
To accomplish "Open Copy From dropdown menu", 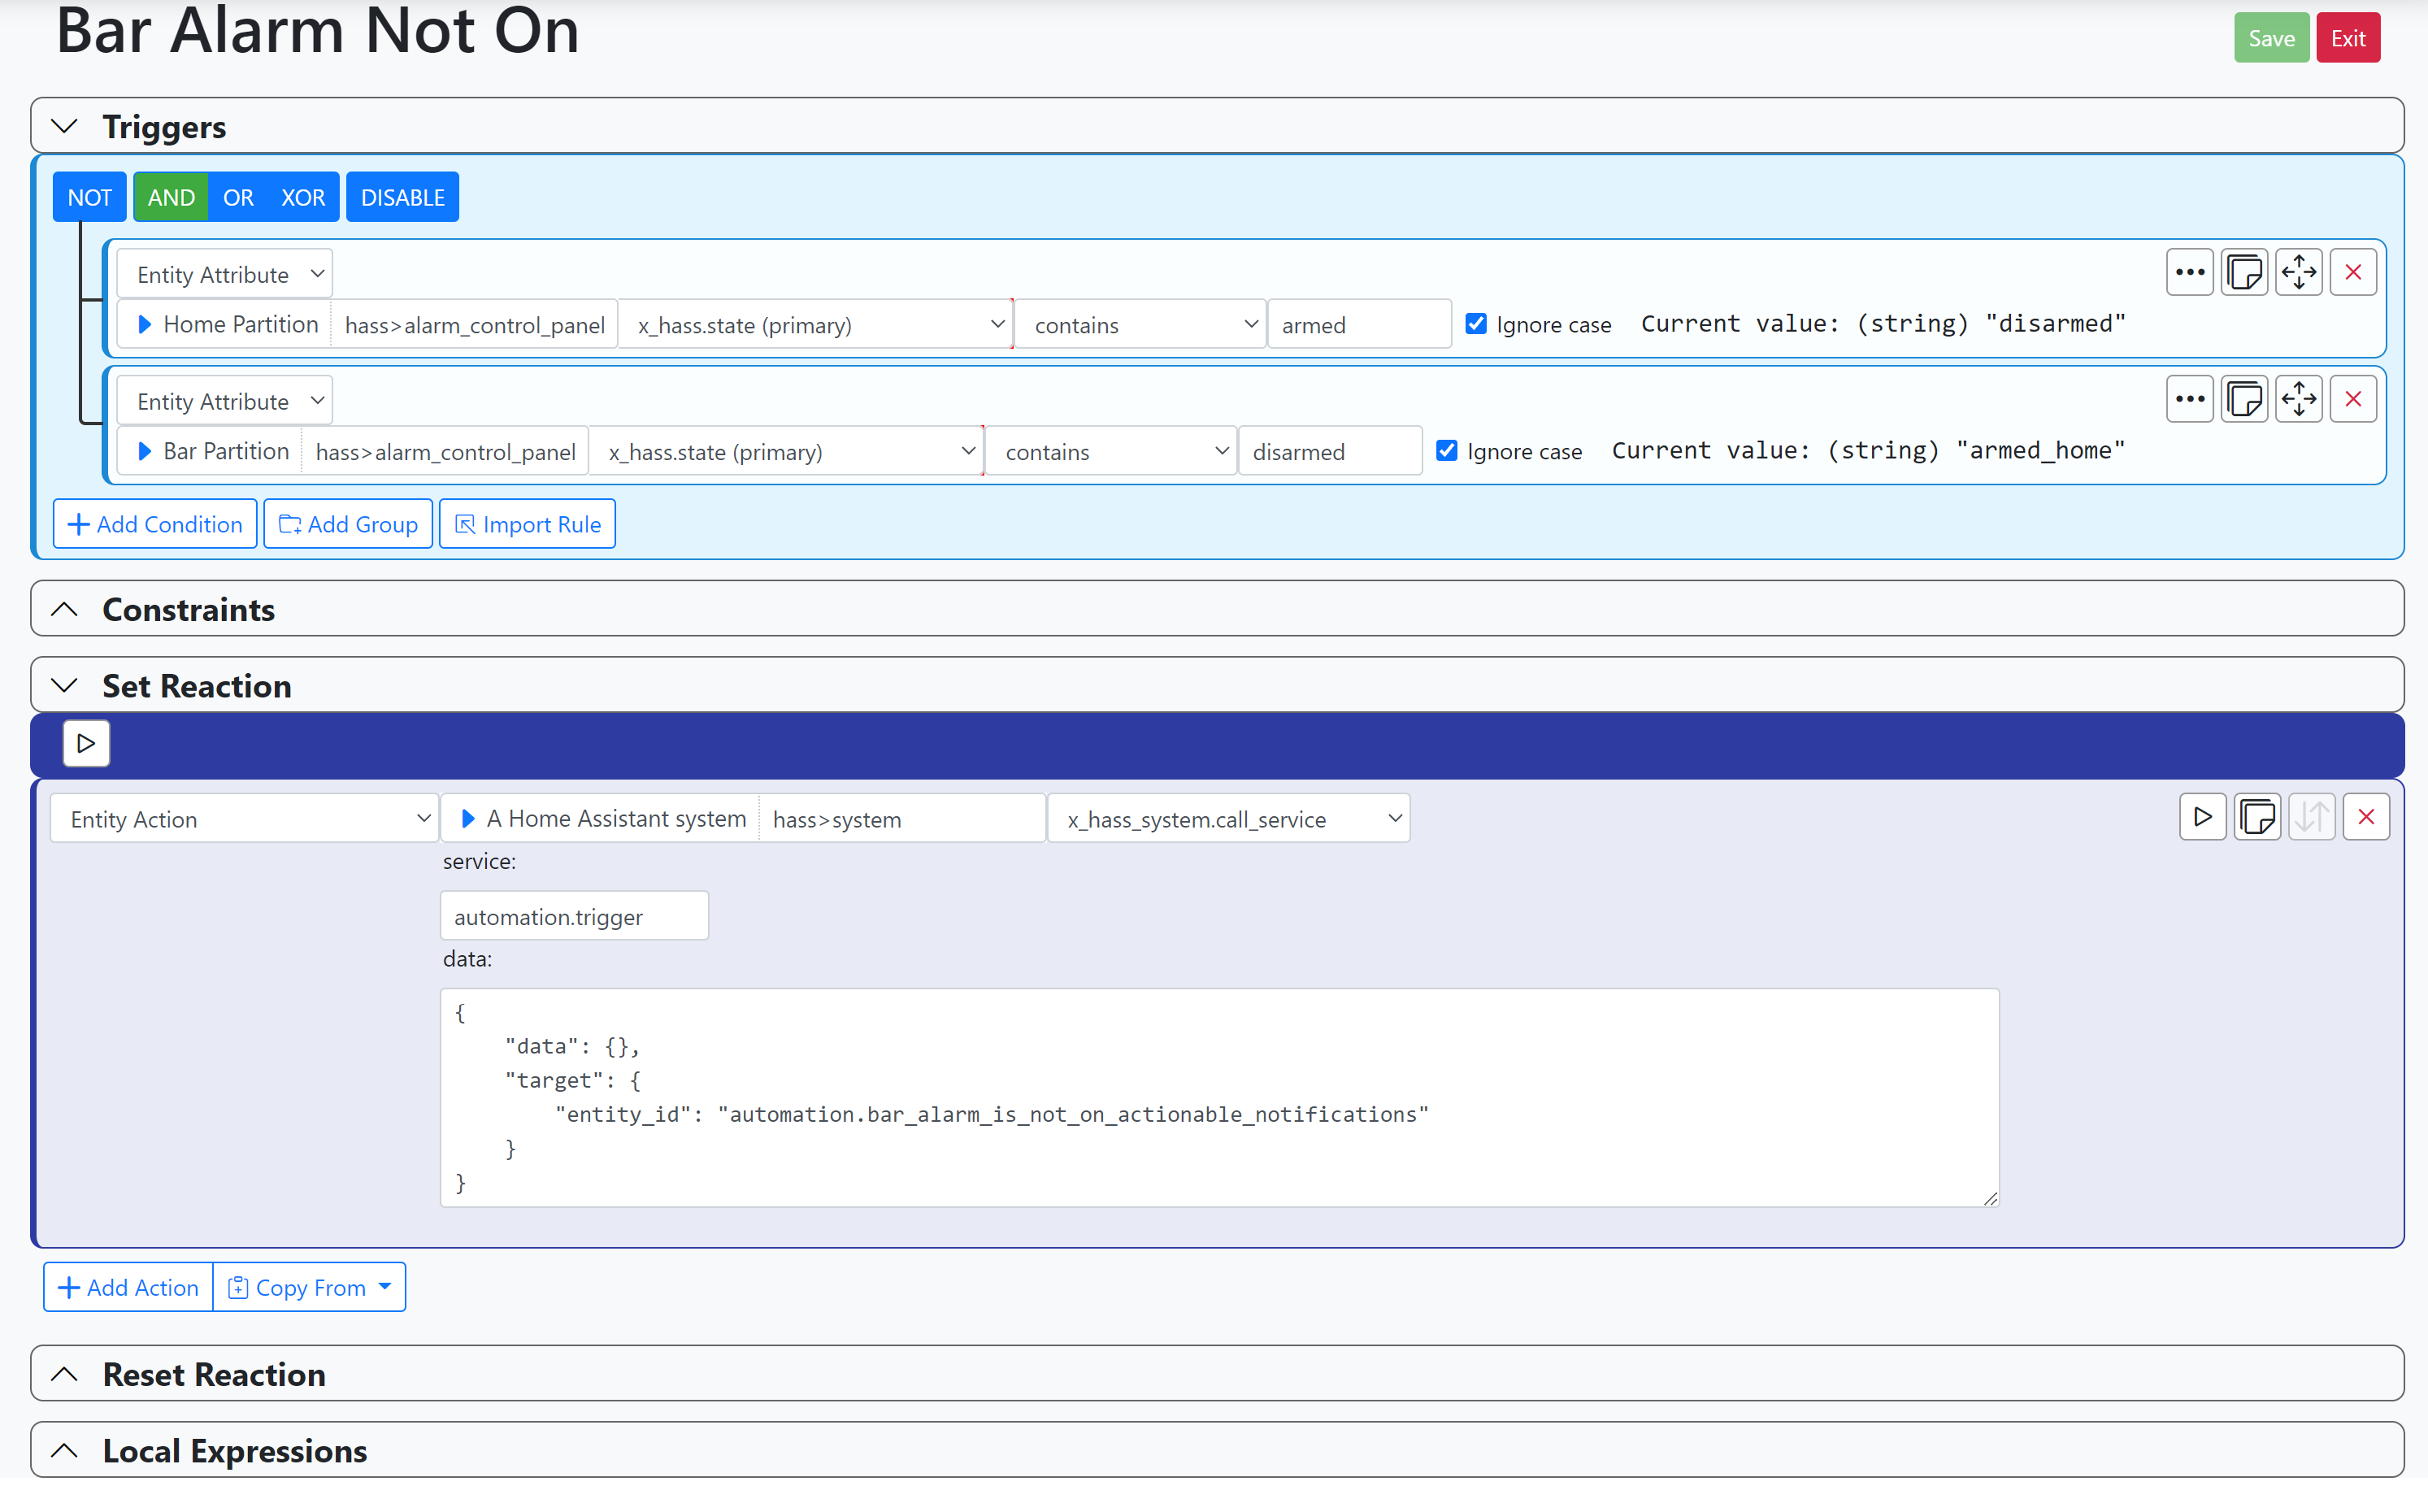I will 310,1287.
